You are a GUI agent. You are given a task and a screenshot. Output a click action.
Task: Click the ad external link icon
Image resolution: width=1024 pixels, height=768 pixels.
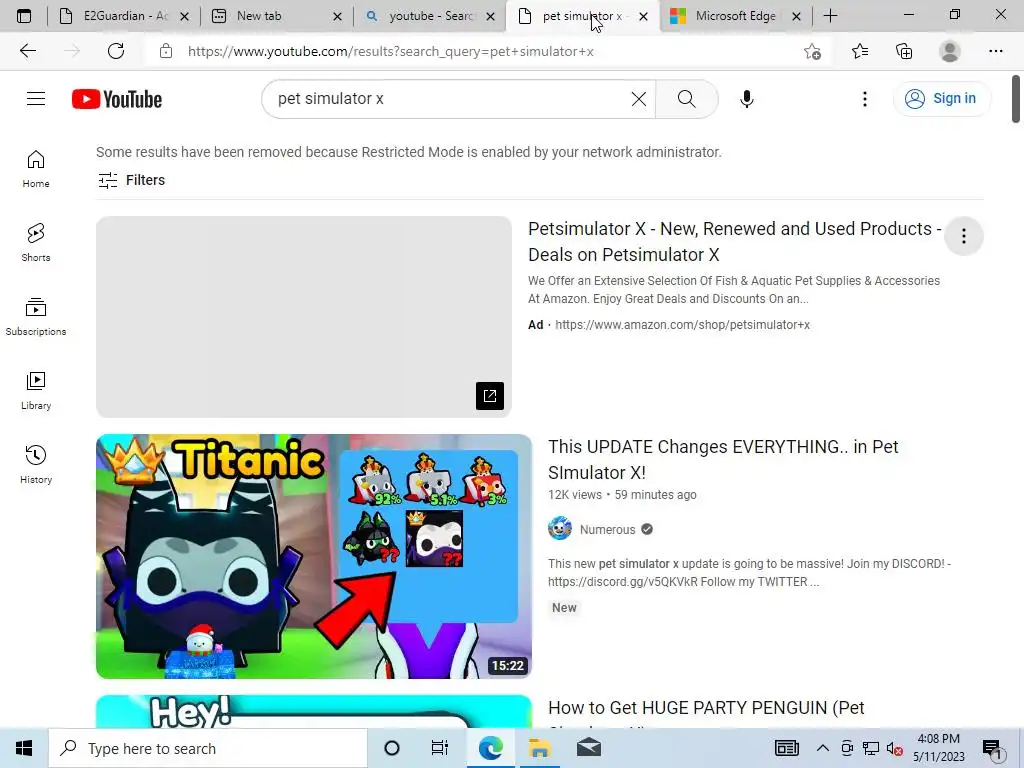pos(490,396)
